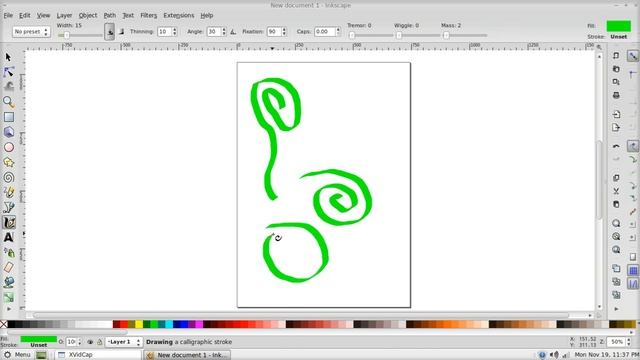The height and width of the screenshot is (360, 640).
Task: Click the Zoom to fit selection icon
Action: click(x=616, y=223)
